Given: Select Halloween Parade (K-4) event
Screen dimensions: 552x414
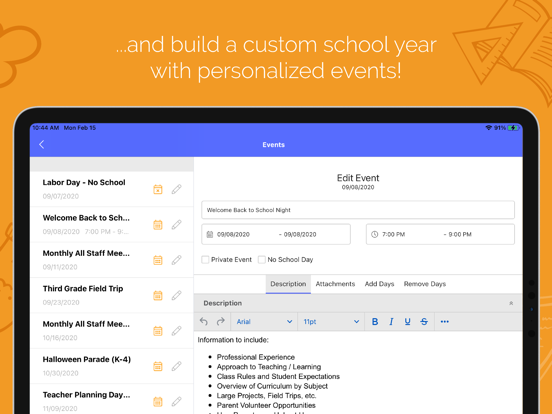Looking at the screenshot, I should click(x=112, y=366).
